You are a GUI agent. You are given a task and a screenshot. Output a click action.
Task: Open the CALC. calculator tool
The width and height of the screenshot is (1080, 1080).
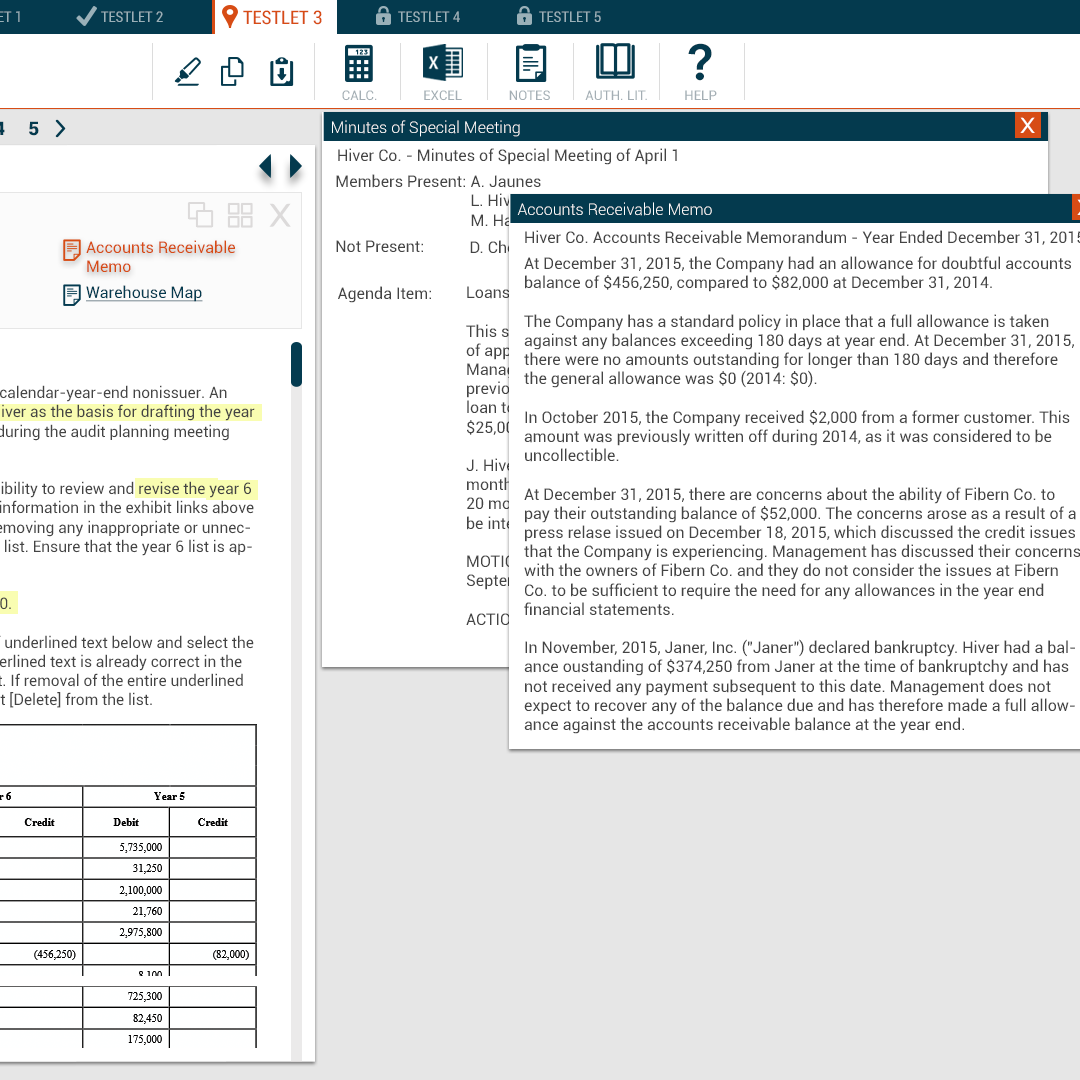[359, 72]
